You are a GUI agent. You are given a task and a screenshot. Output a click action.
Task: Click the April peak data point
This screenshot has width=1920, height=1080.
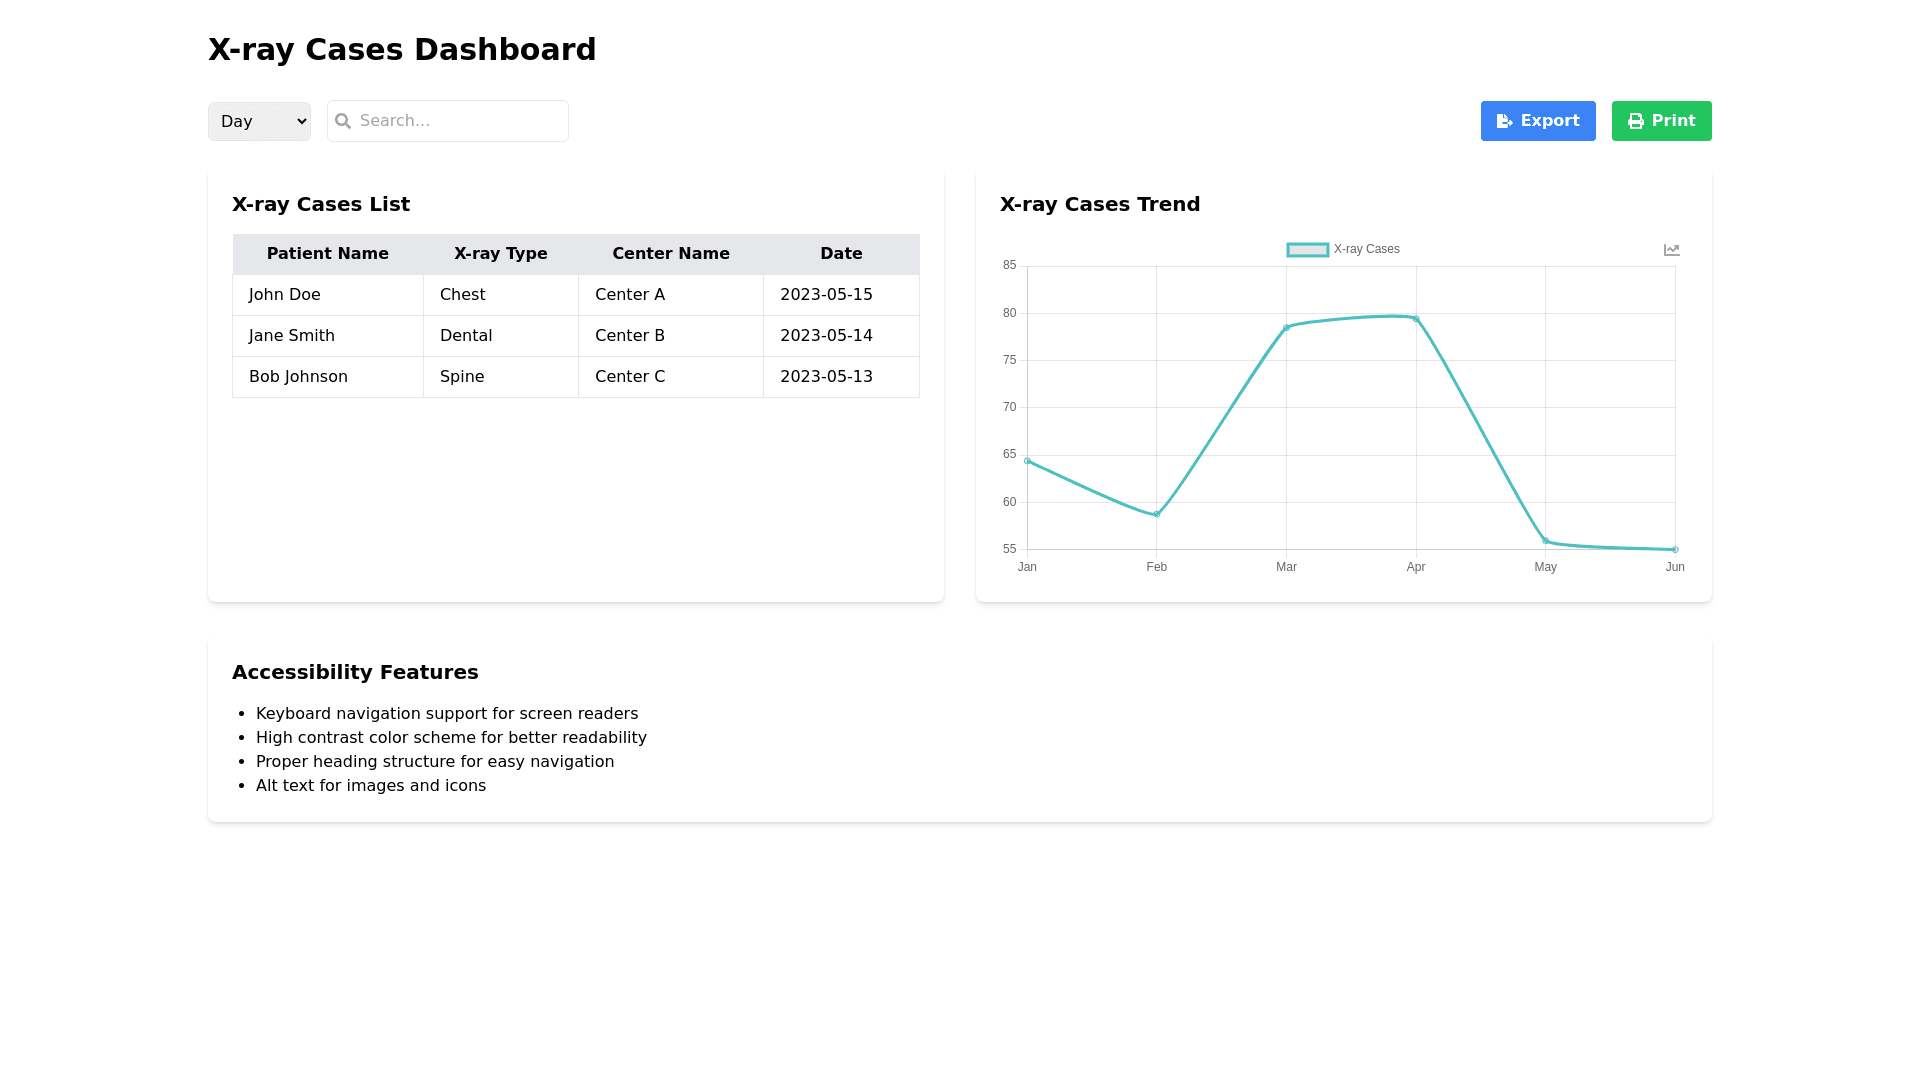1416,319
